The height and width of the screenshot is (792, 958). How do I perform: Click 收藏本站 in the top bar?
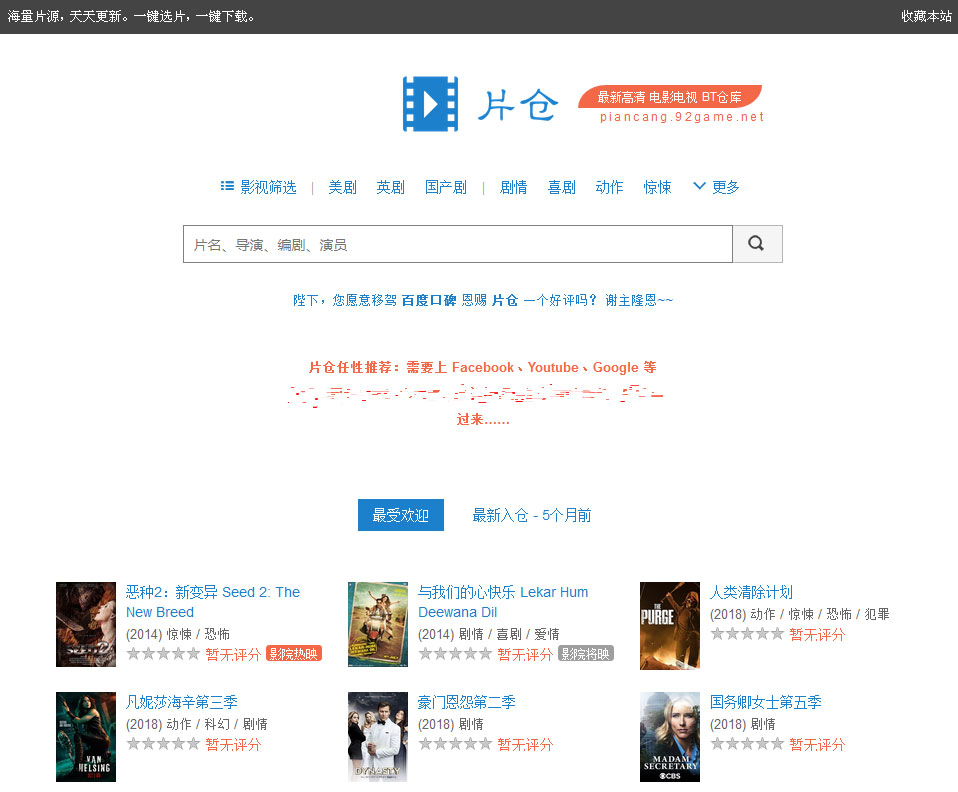tap(926, 16)
